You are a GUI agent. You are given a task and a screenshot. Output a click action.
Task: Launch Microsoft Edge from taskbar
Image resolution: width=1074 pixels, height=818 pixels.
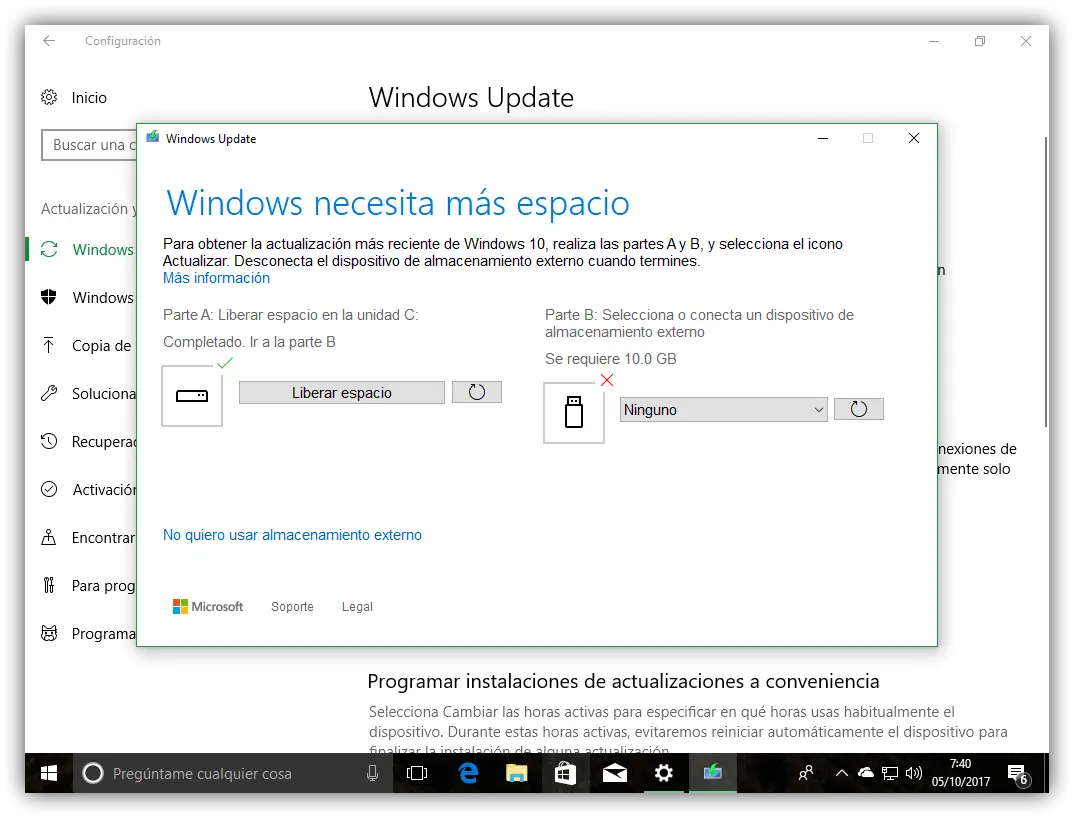point(469,773)
